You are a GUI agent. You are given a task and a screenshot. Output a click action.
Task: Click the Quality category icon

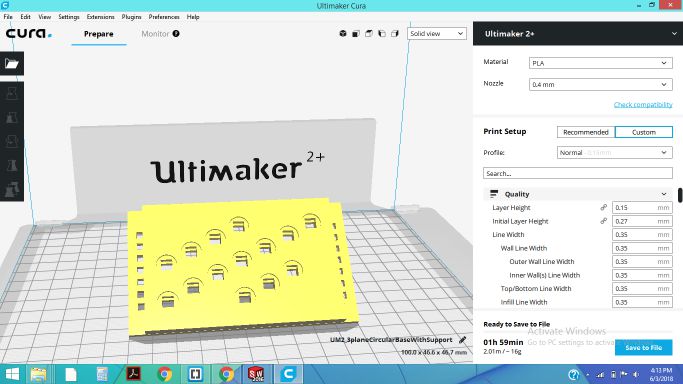494,194
